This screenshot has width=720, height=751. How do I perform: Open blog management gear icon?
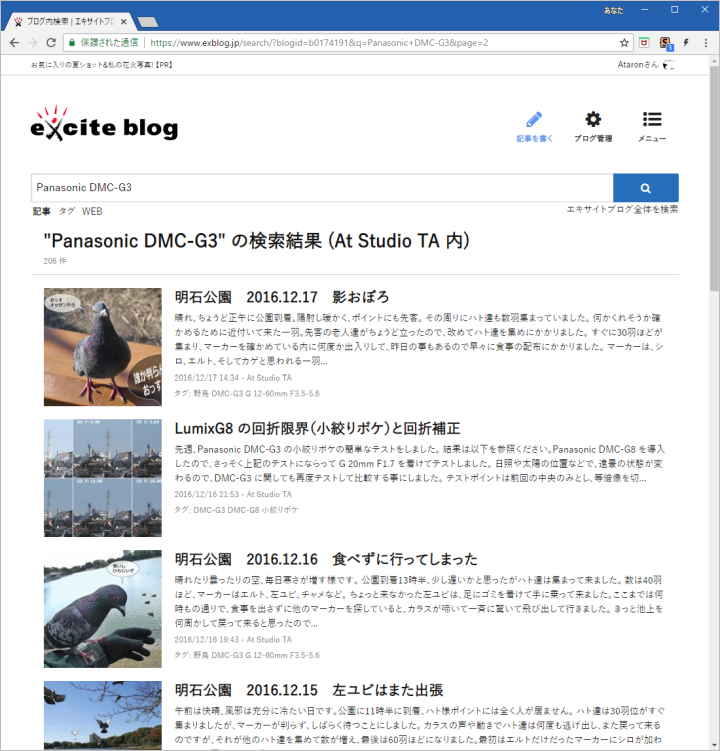tap(593, 119)
